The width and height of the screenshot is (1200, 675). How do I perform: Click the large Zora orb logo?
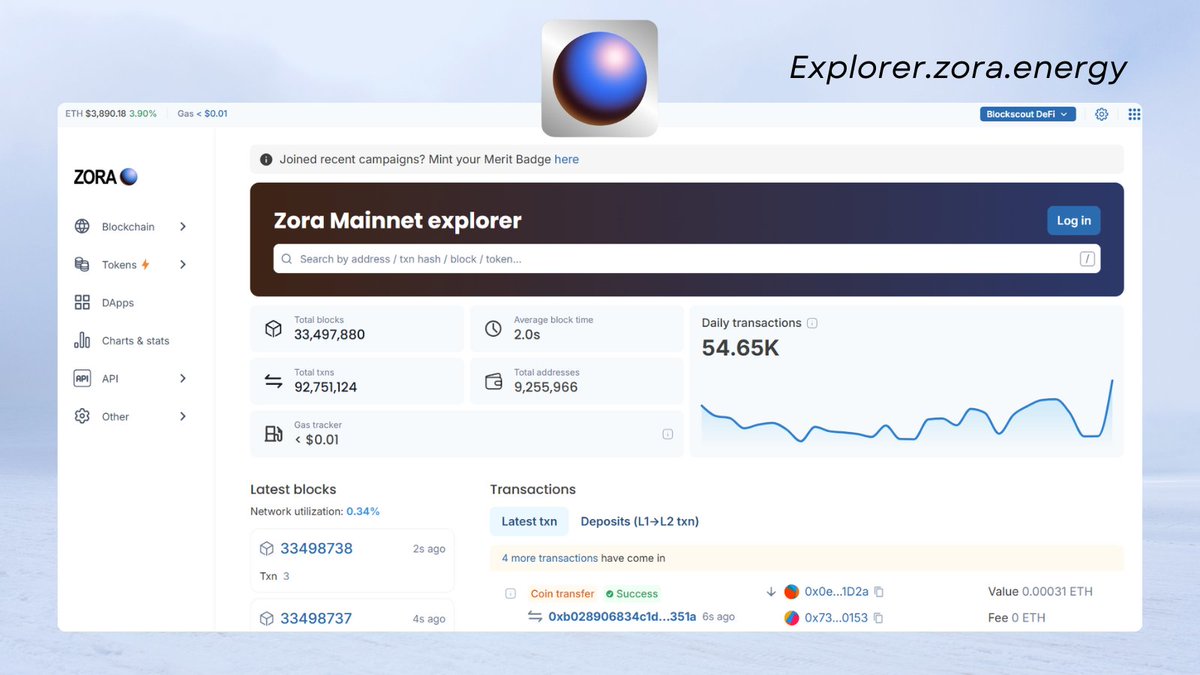(x=600, y=78)
